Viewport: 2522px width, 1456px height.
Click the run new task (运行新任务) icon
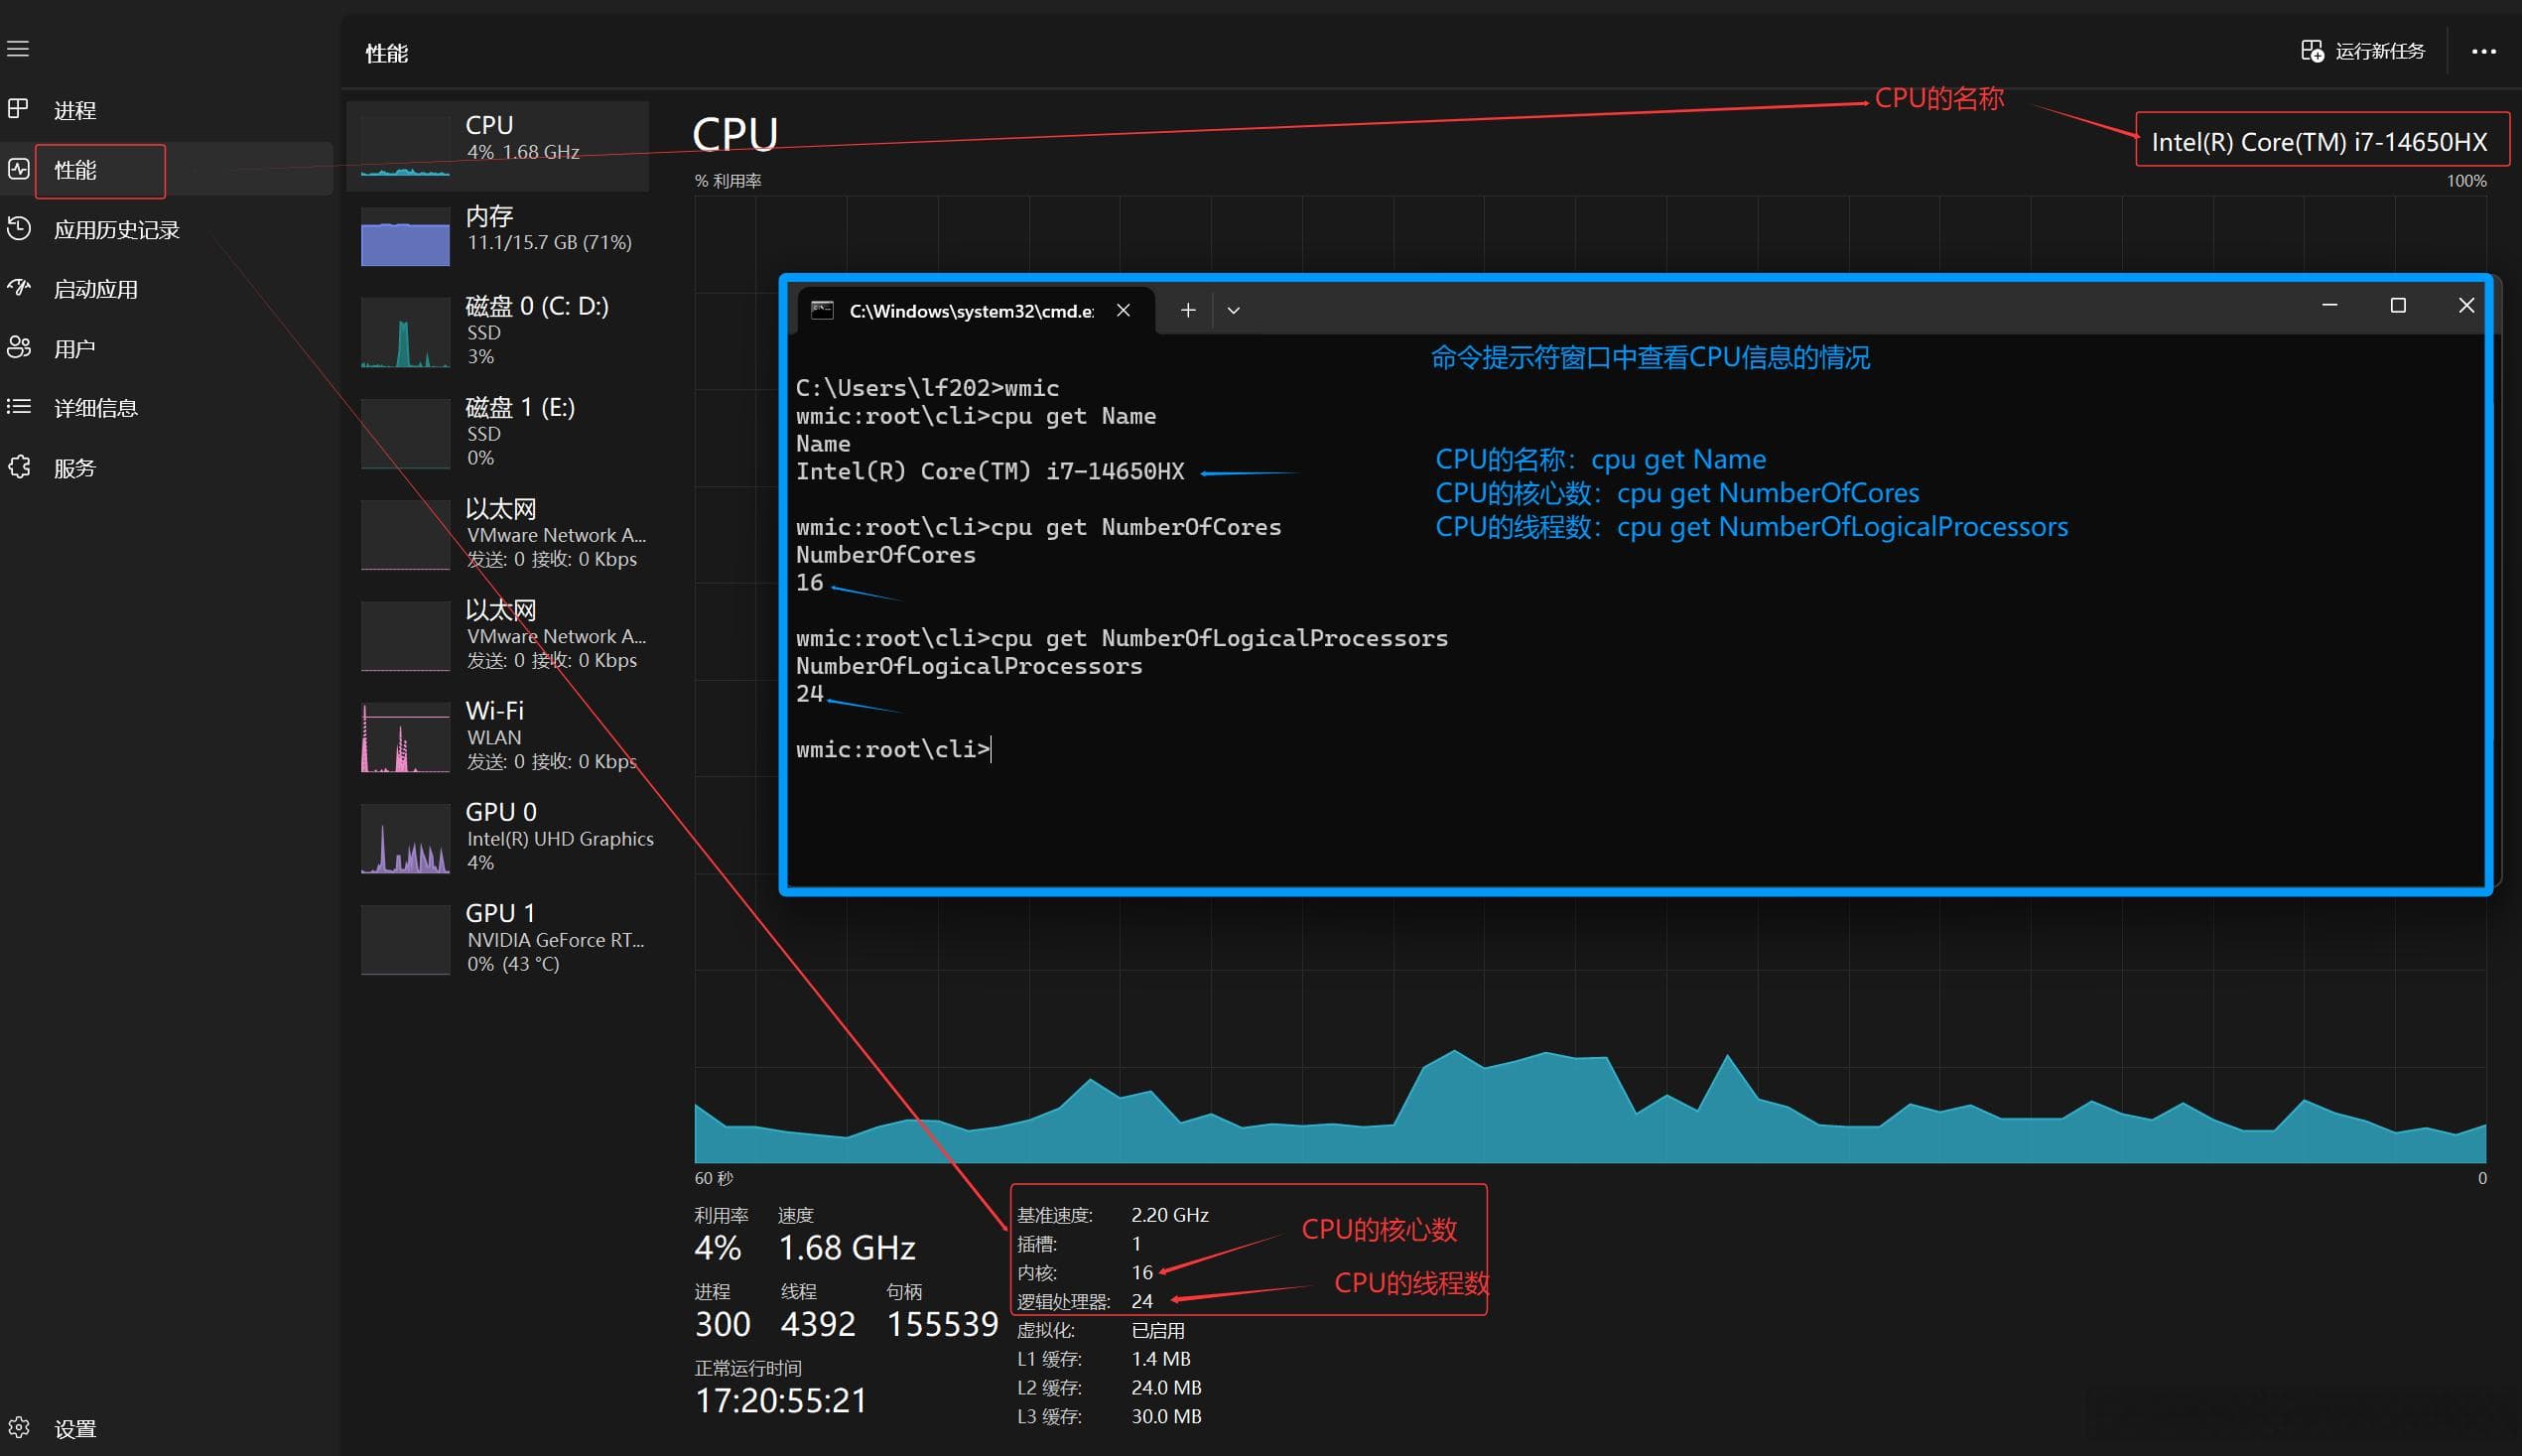(2311, 51)
